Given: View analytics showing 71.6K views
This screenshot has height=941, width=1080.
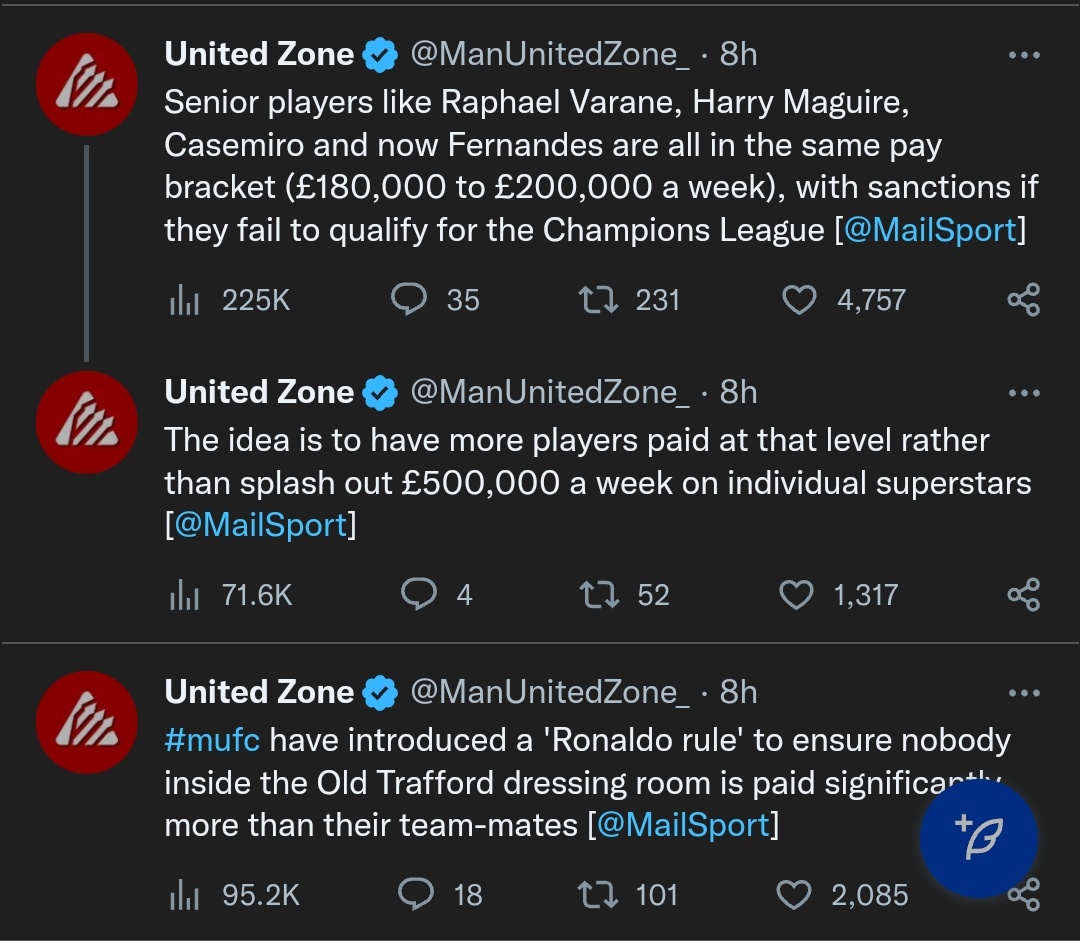Looking at the screenshot, I should pos(184,595).
